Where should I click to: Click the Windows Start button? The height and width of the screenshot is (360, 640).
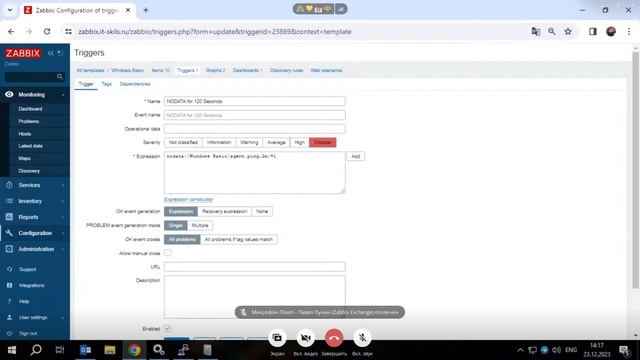tap(12, 350)
